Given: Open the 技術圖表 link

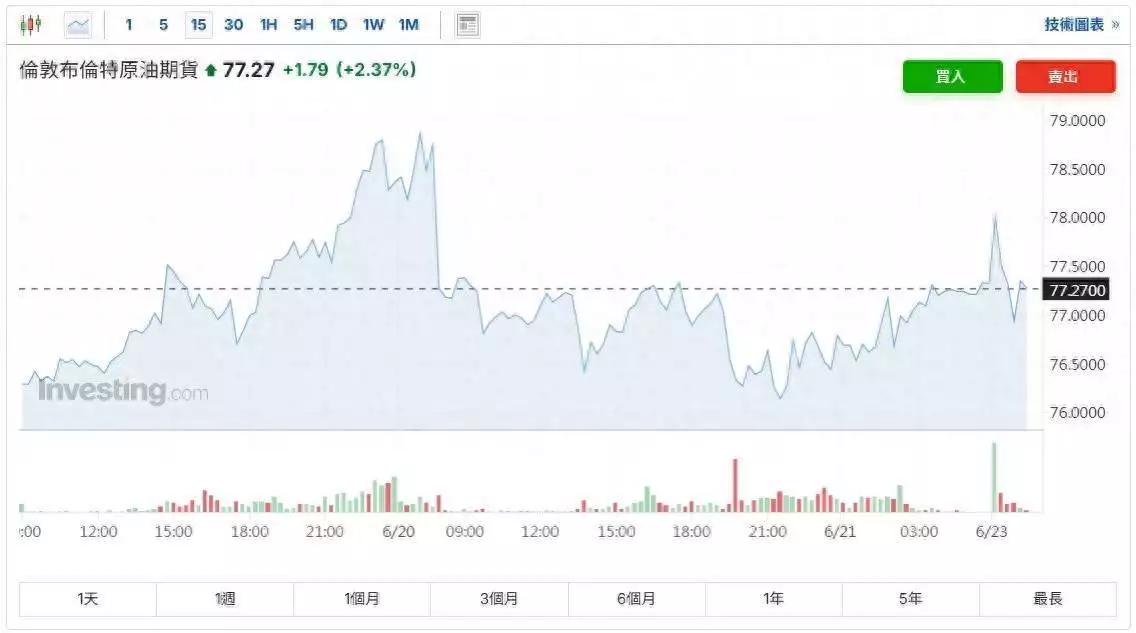Looking at the screenshot, I should (x=1074, y=25).
